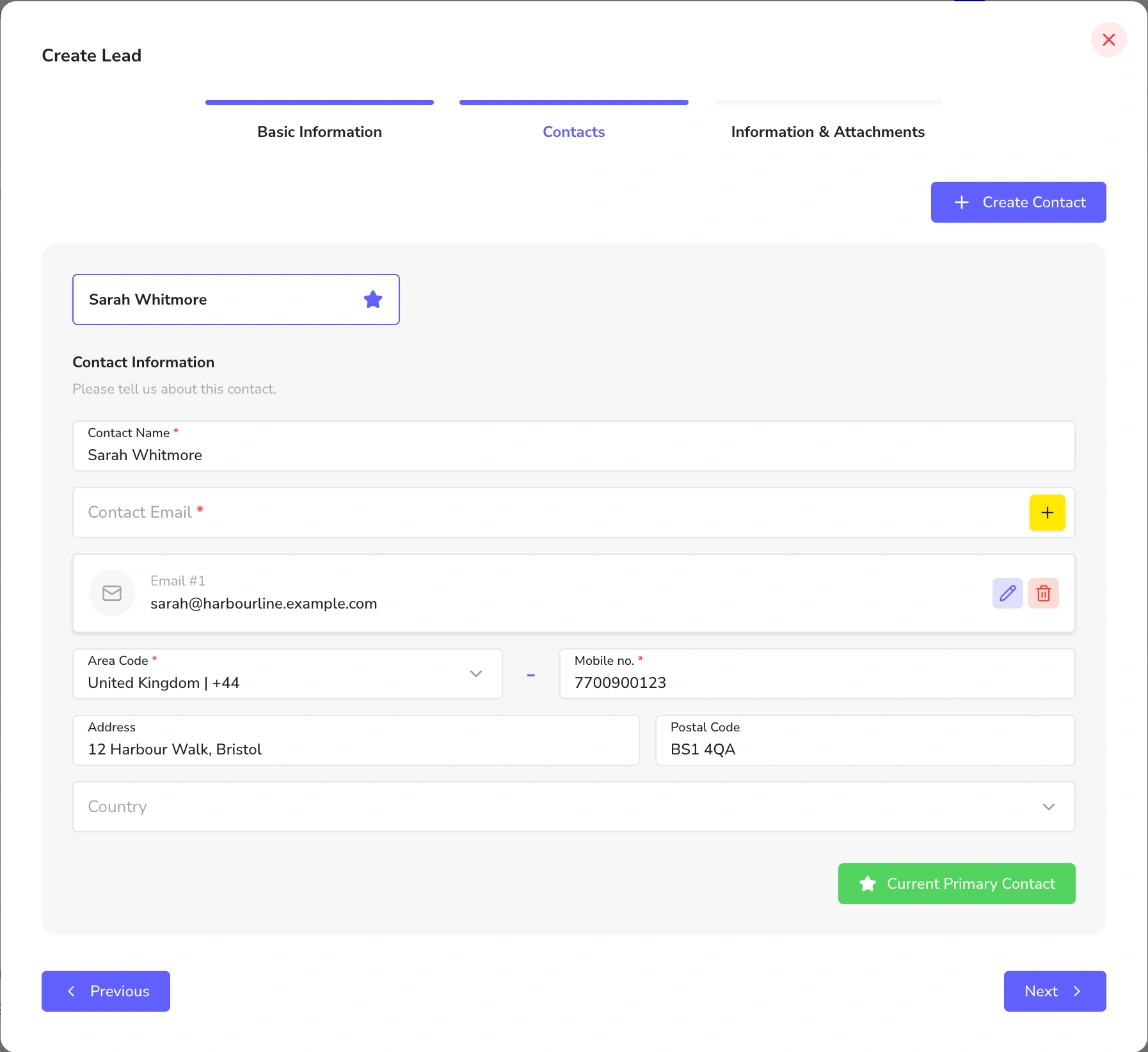Select the Sarah Whitmore contact card
Image resolution: width=1148 pixels, height=1052 pixels.
click(236, 299)
